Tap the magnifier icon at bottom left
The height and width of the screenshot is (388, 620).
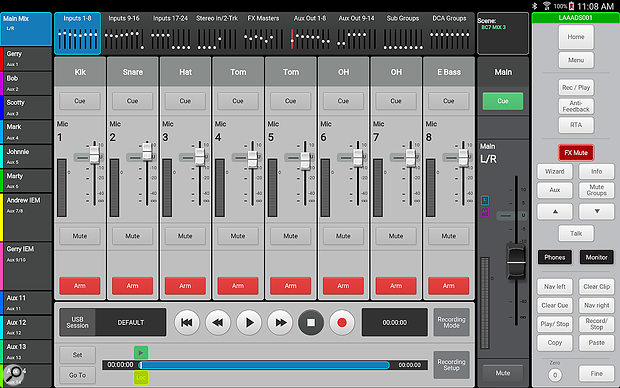point(14,373)
